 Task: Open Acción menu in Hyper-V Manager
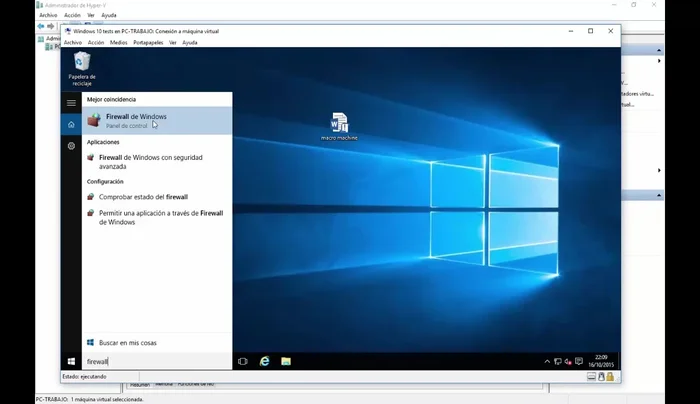click(72, 15)
